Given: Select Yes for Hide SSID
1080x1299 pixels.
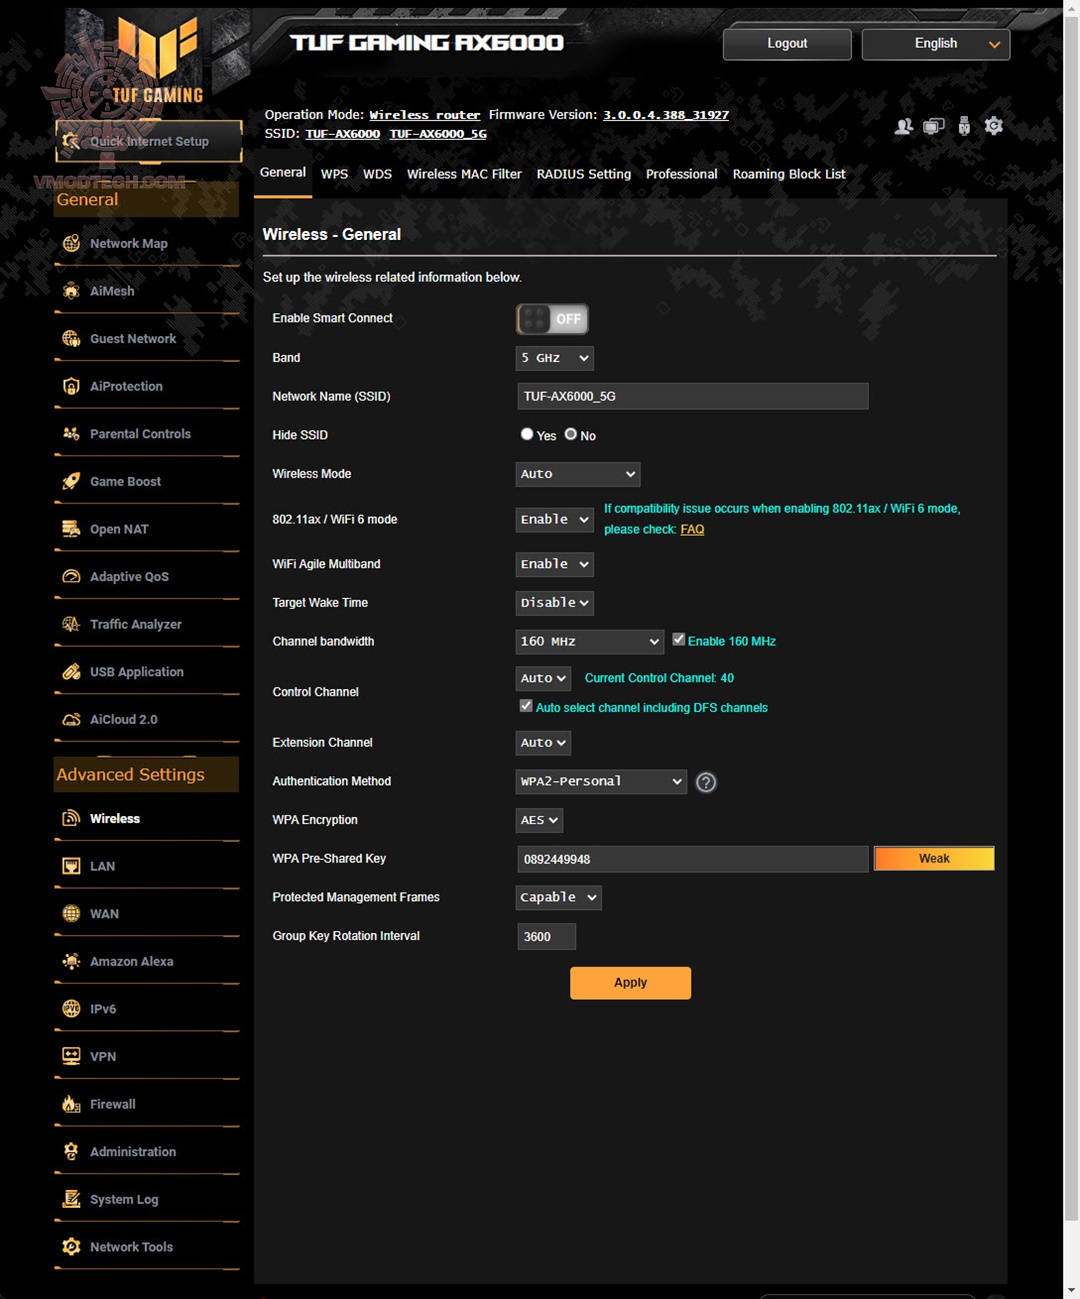Looking at the screenshot, I should pos(527,434).
